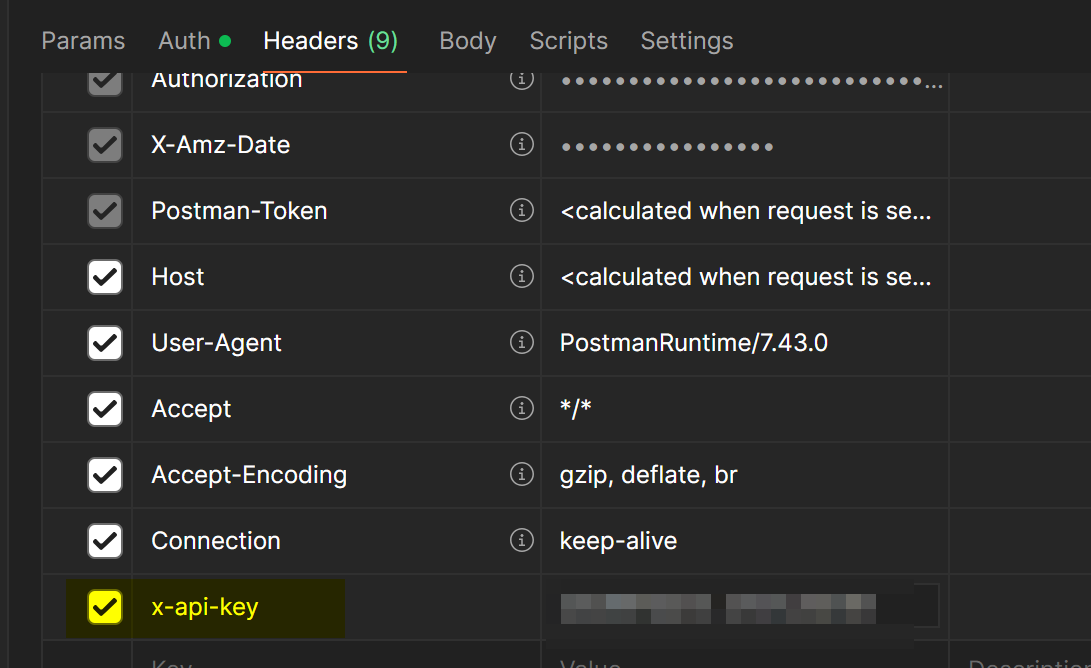Switch to the Params tab
The height and width of the screenshot is (668, 1091).
(x=83, y=41)
